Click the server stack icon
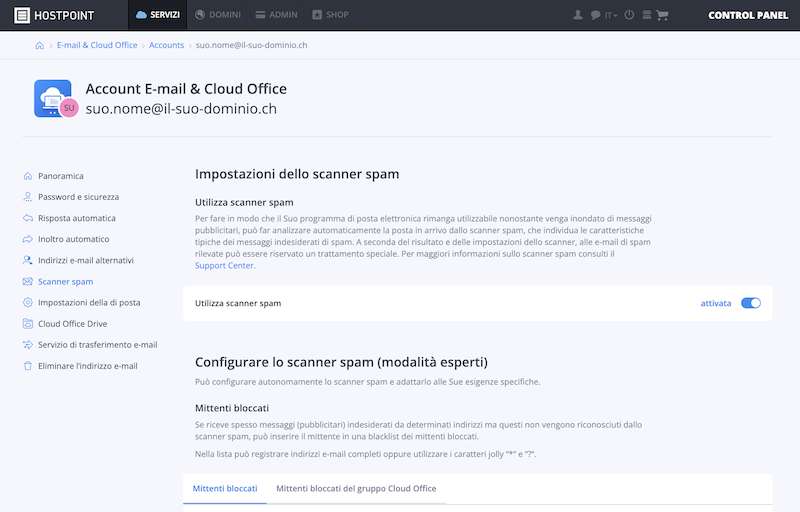Viewport: 800px width, 512px height. click(646, 15)
